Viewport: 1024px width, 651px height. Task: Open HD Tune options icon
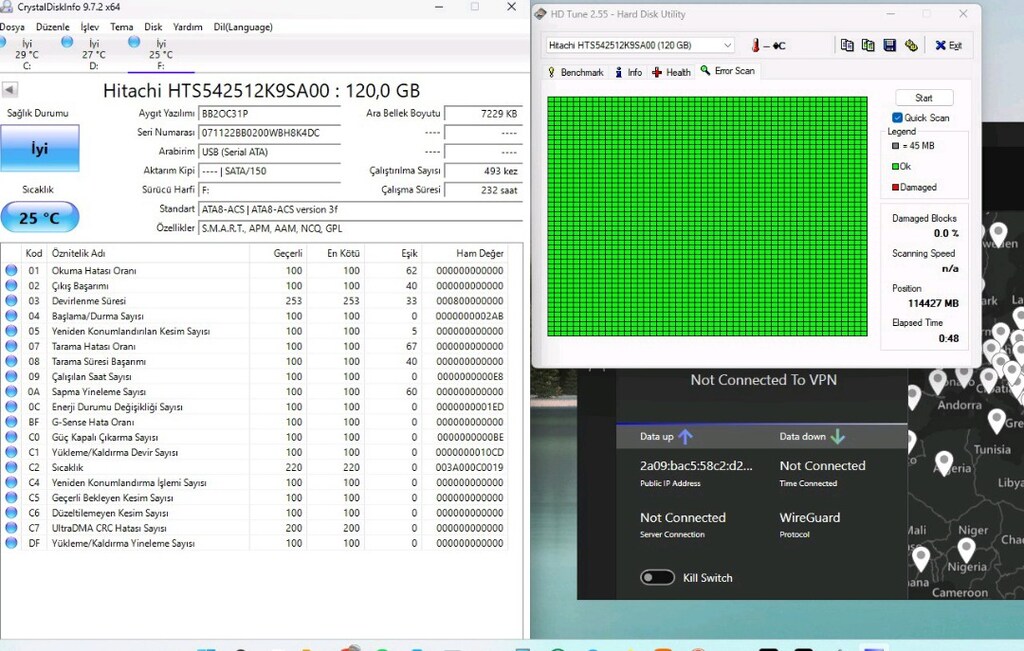click(x=911, y=45)
